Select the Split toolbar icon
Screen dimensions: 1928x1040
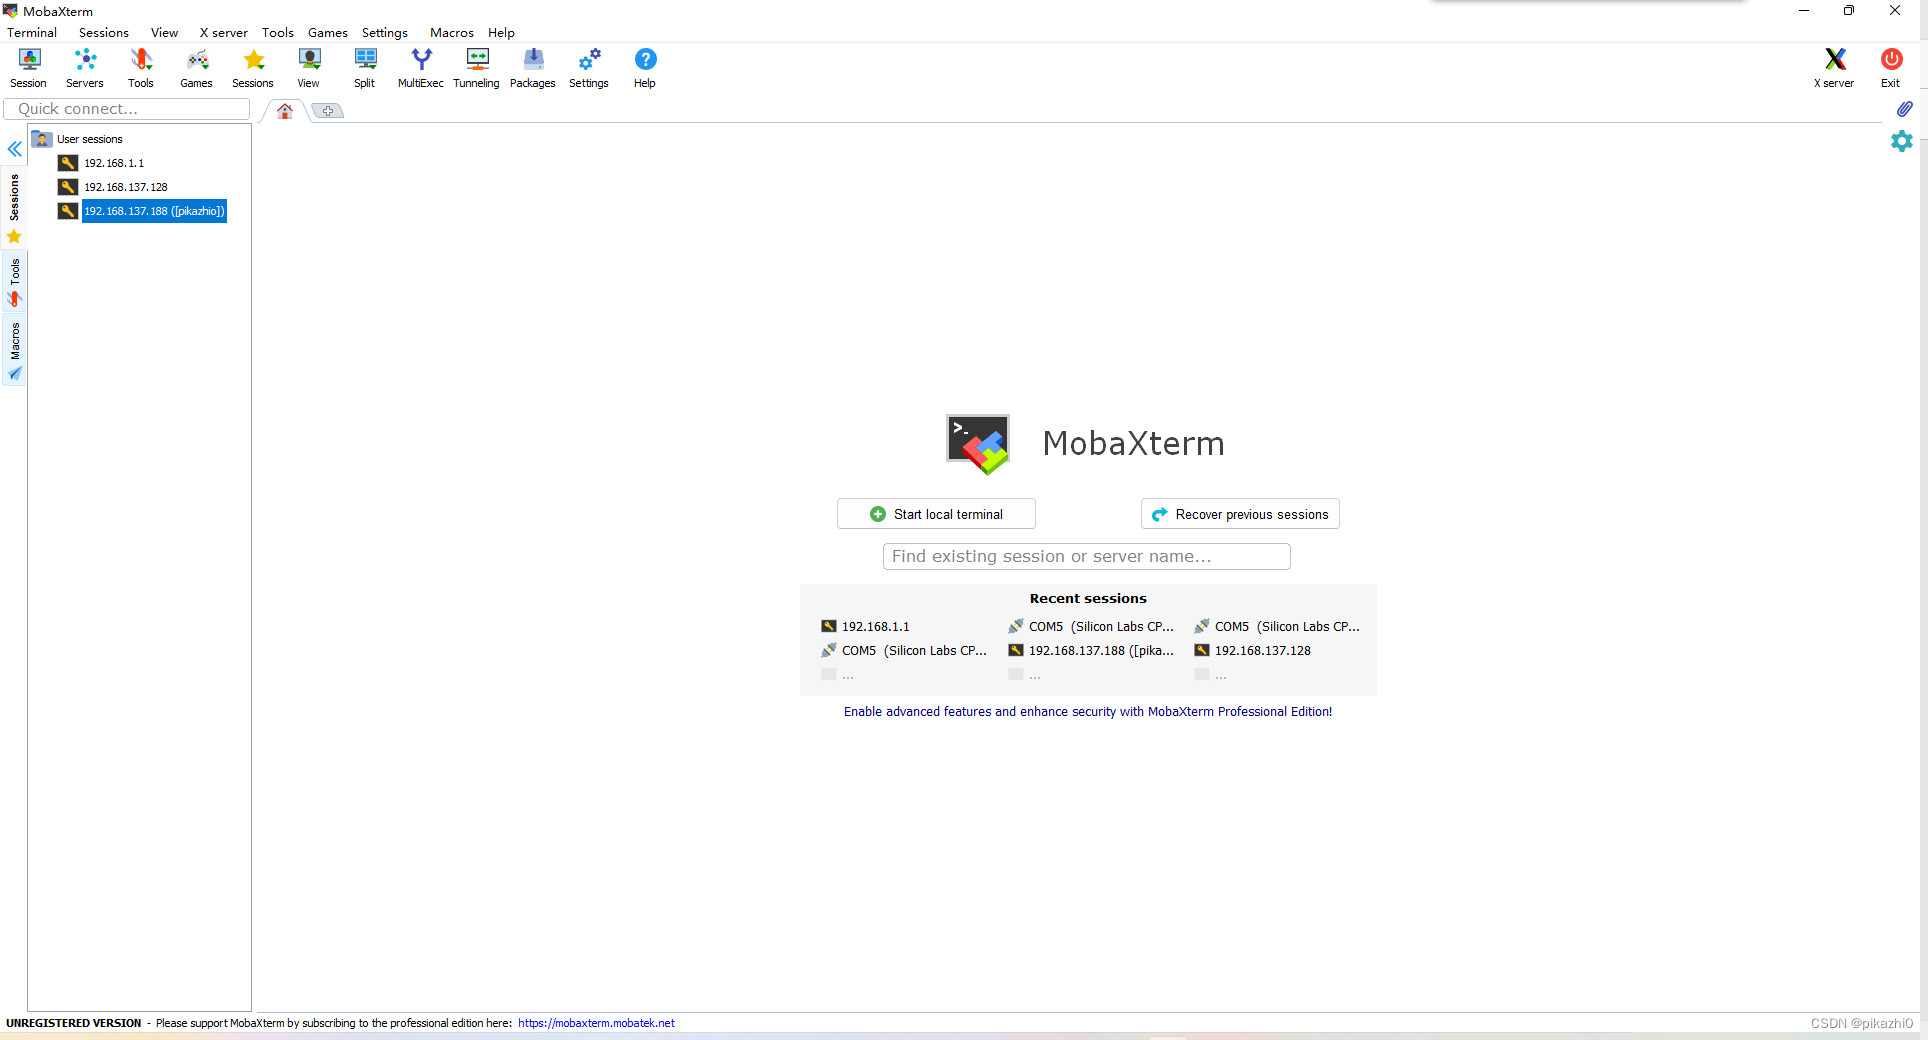(x=365, y=68)
